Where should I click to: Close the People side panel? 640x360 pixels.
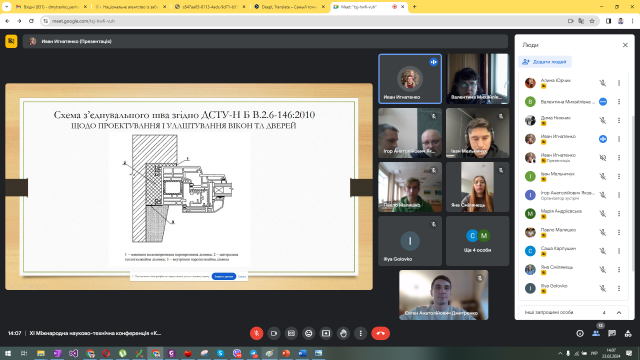coord(625,45)
